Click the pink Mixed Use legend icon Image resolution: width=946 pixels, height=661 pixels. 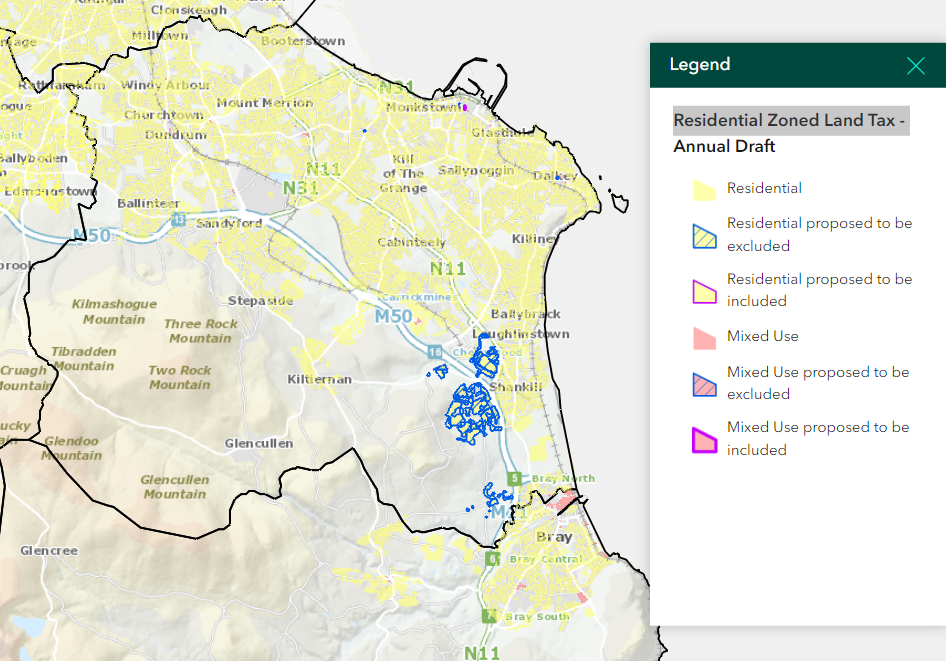coord(706,337)
